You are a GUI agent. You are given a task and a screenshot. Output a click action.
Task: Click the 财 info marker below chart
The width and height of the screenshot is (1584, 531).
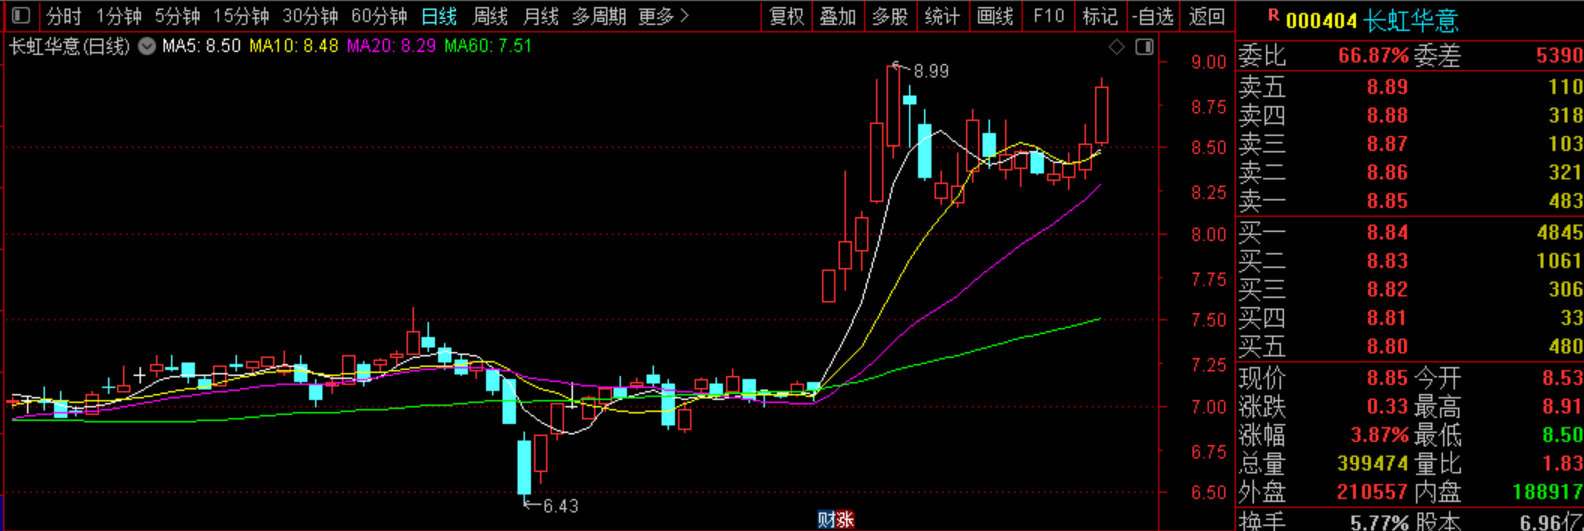click(x=826, y=520)
